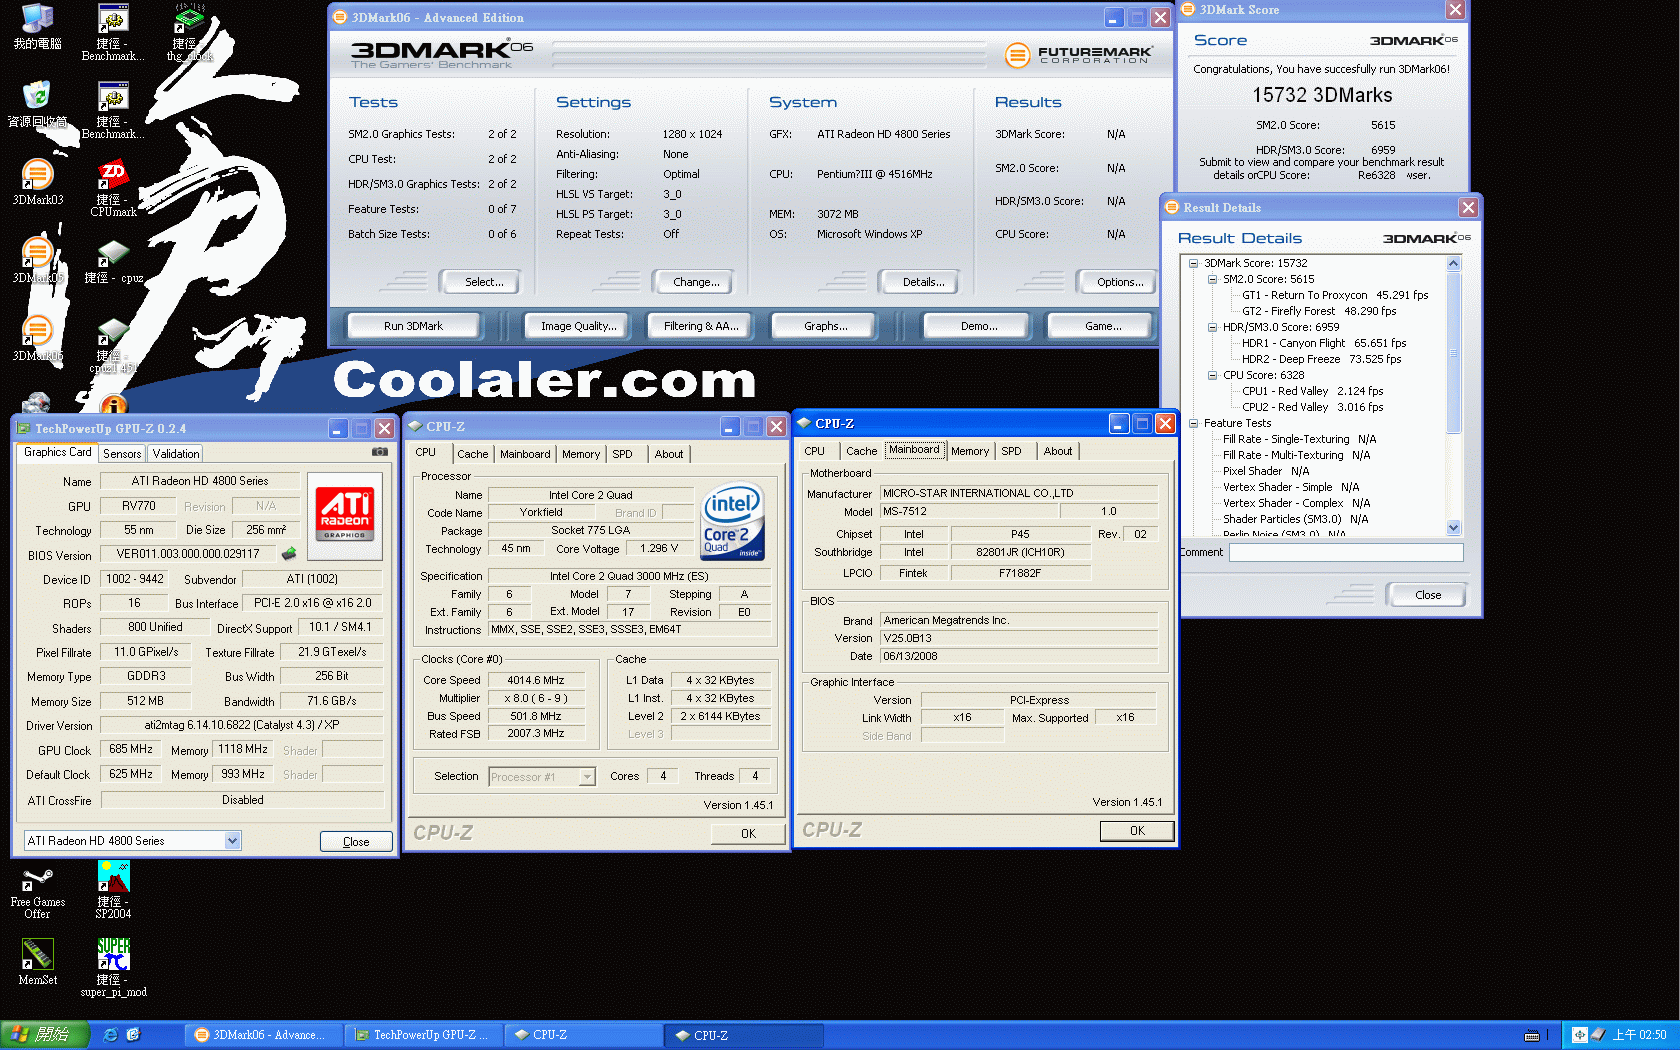This screenshot has height=1050, width=1680.
Task: Click OK in the right CPU-Z window
Action: tap(1136, 831)
